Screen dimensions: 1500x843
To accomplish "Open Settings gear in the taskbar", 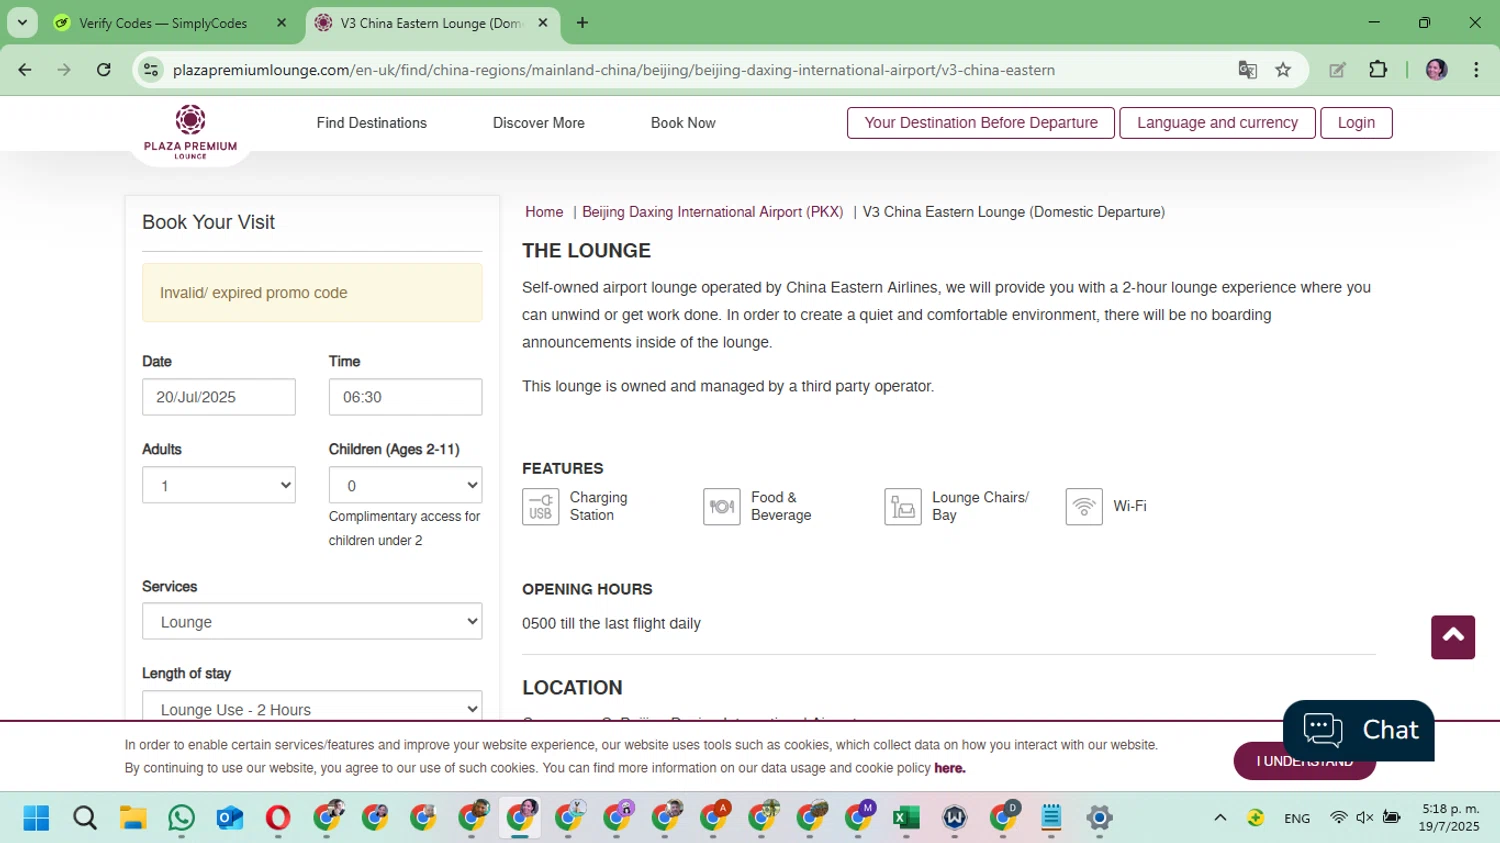I will coord(1099,818).
